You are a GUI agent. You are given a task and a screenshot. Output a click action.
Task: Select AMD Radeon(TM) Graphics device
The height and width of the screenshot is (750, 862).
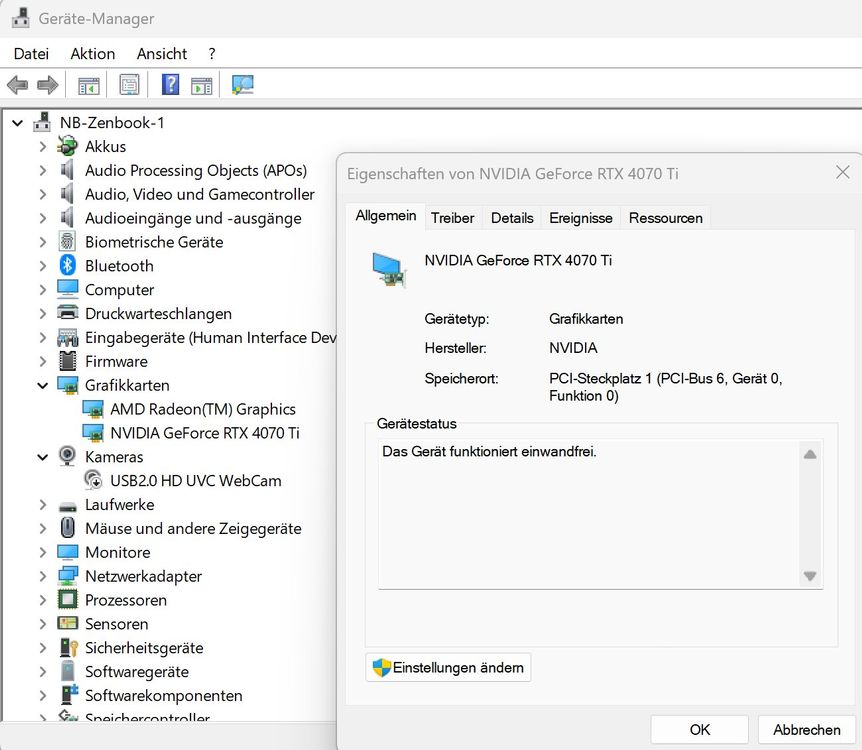(x=202, y=409)
